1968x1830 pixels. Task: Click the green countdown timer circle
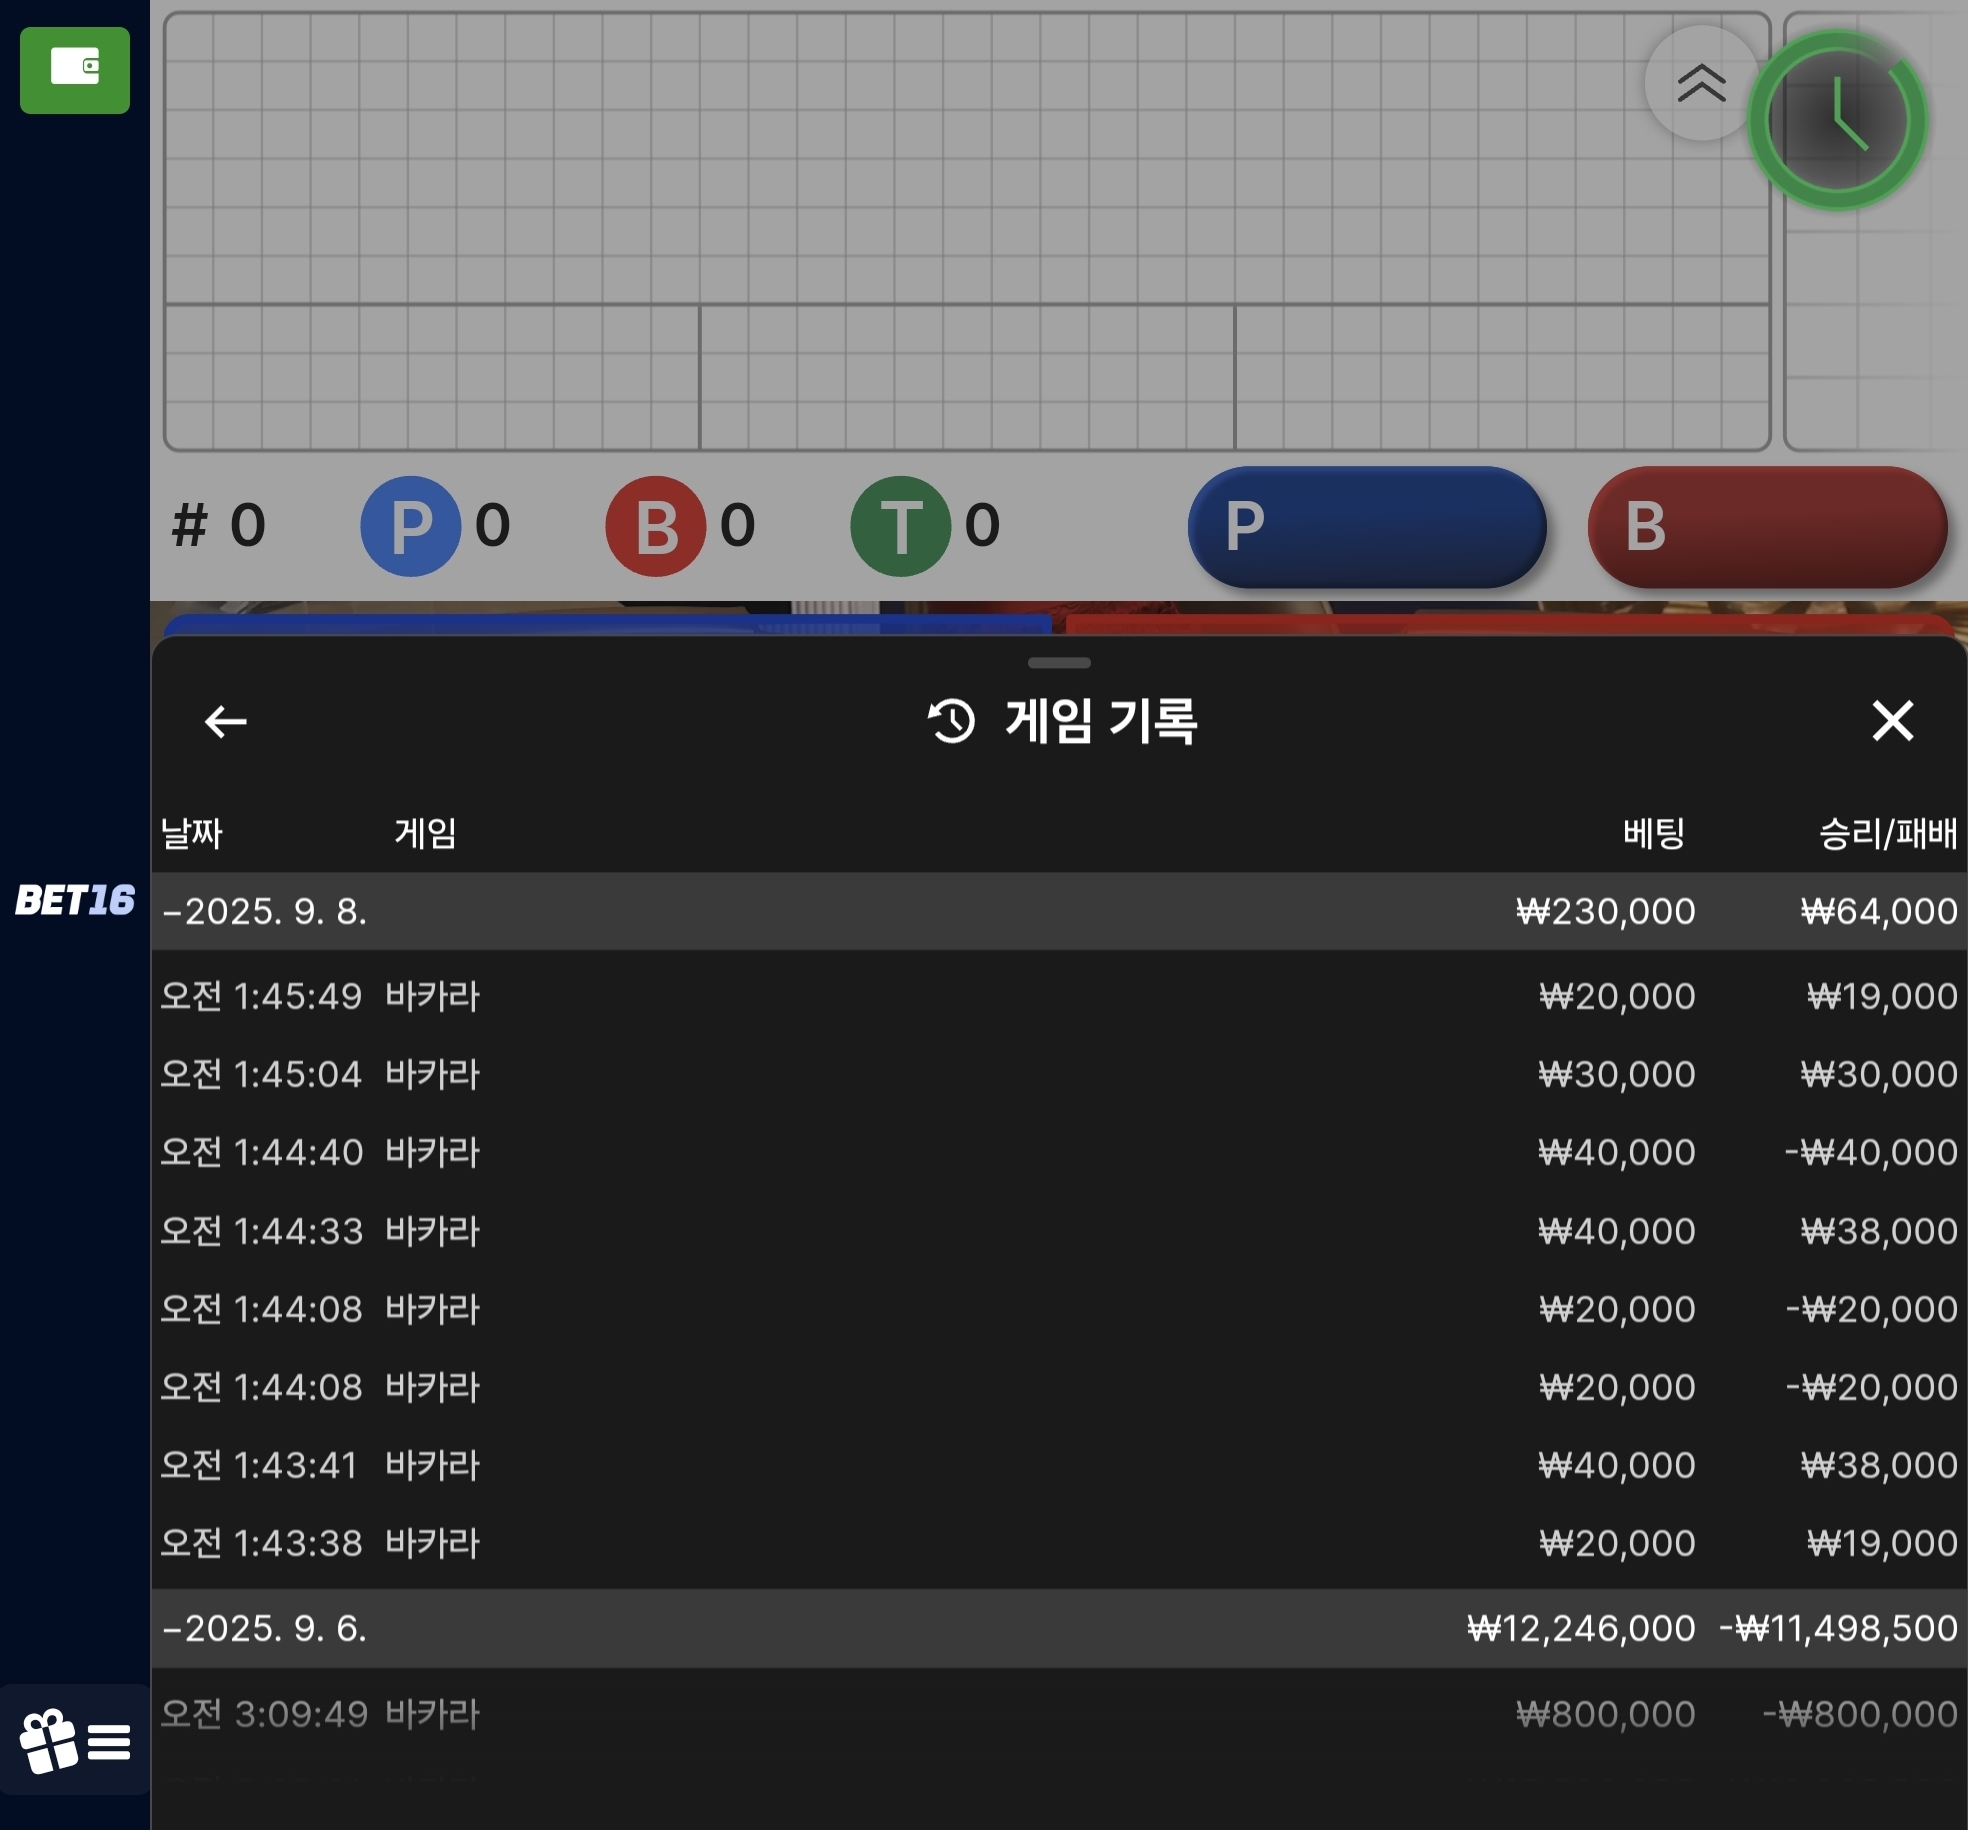coord(1837,120)
